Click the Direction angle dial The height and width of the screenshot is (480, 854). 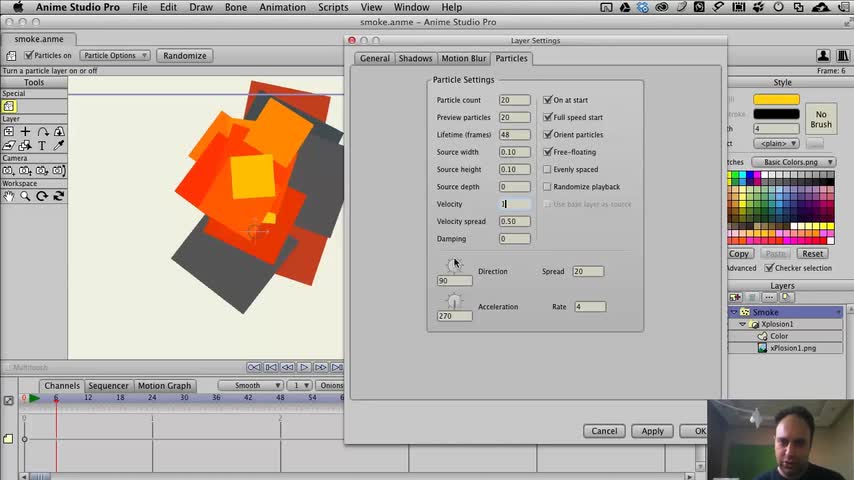coord(454,265)
